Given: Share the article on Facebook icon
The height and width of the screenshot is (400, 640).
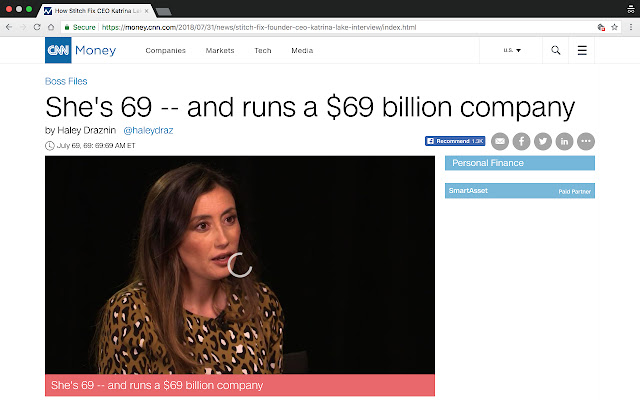Looking at the screenshot, I should click(x=521, y=141).
